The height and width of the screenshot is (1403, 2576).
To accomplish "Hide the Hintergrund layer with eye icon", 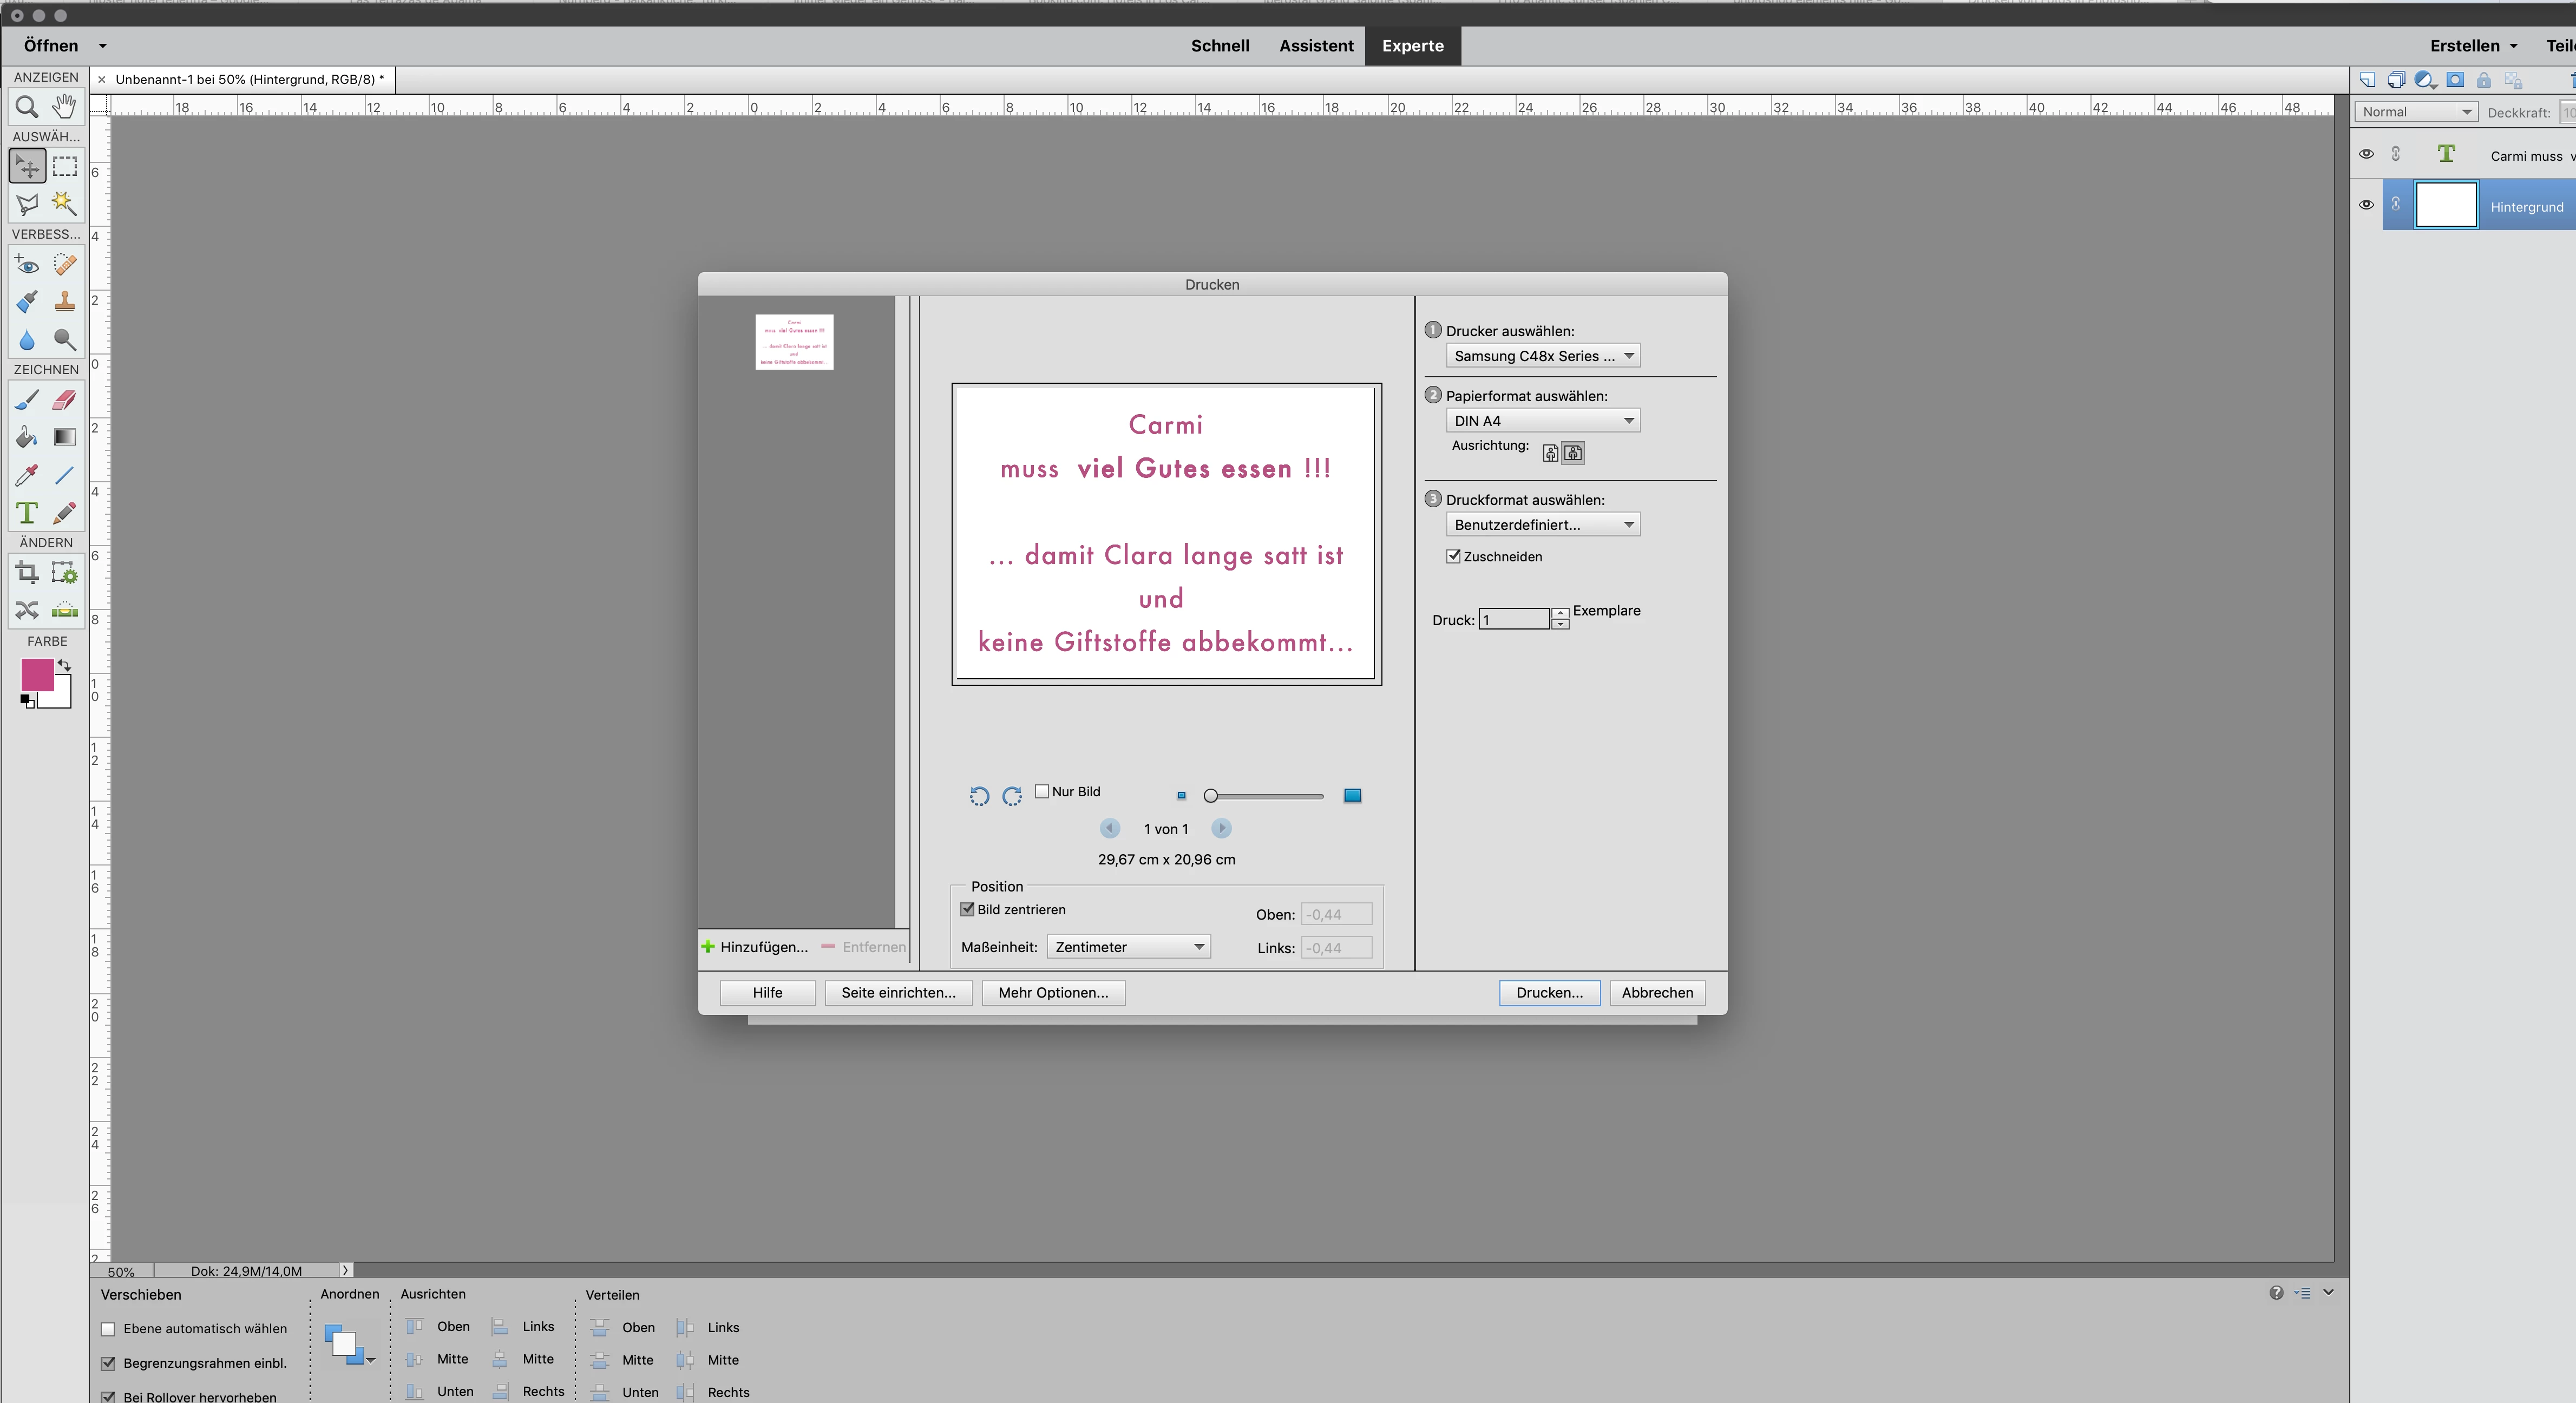I will pyautogui.click(x=2366, y=205).
